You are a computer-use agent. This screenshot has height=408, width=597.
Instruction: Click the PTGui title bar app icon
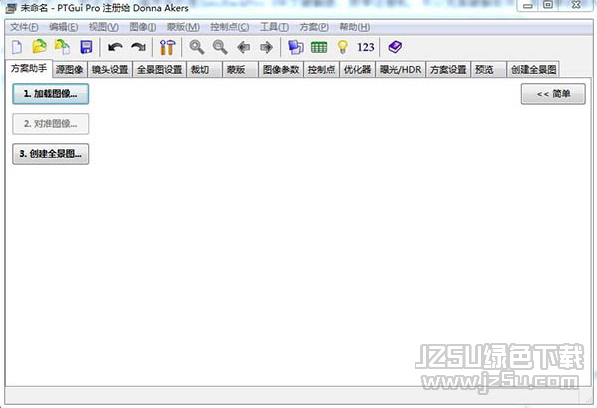click(11, 8)
